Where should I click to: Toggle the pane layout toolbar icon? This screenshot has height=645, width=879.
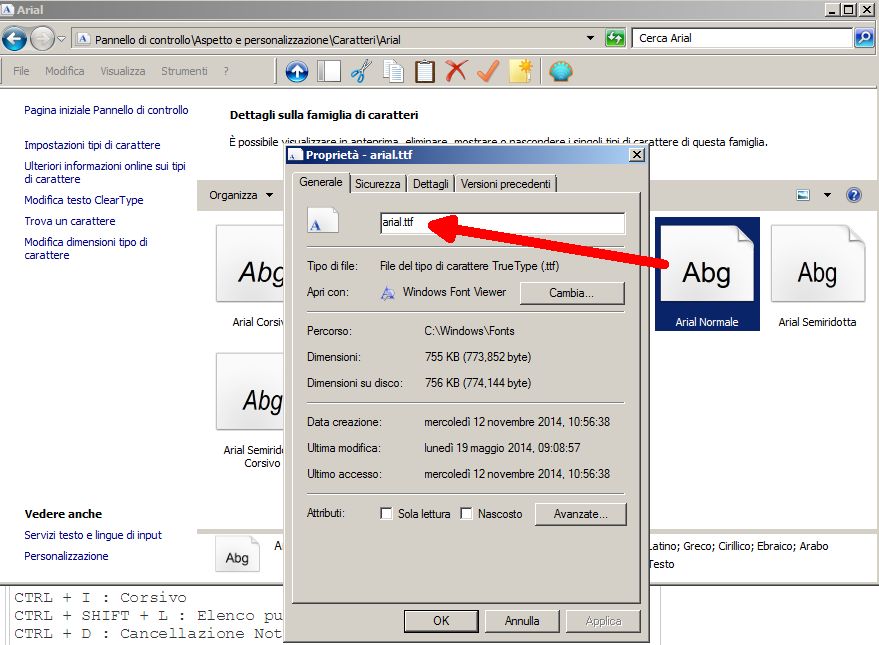tap(329, 72)
